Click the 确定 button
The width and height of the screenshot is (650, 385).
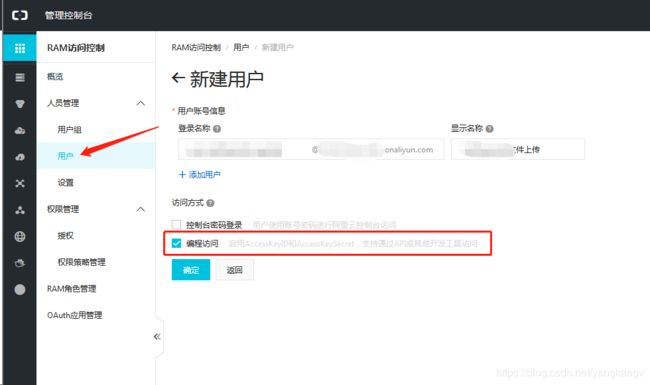click(x=191, y=270)
